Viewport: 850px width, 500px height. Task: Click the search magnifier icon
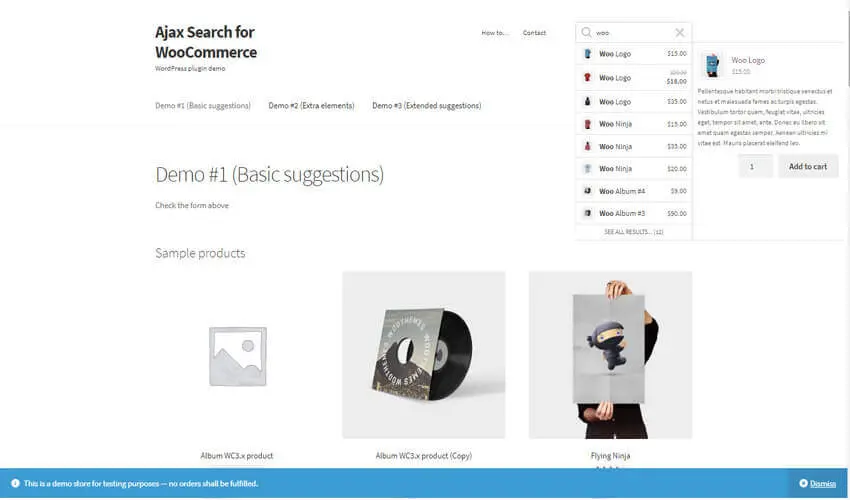(x=586, y=33)
